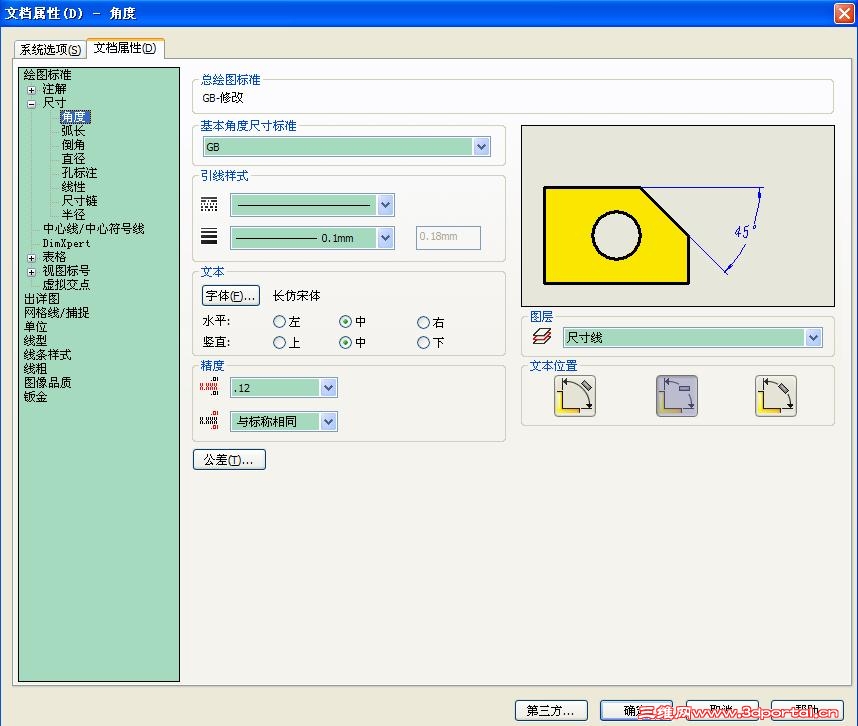Screen dimensions: 858x726
Task: Select 线性 in the tree
Action: pos(73,187)
